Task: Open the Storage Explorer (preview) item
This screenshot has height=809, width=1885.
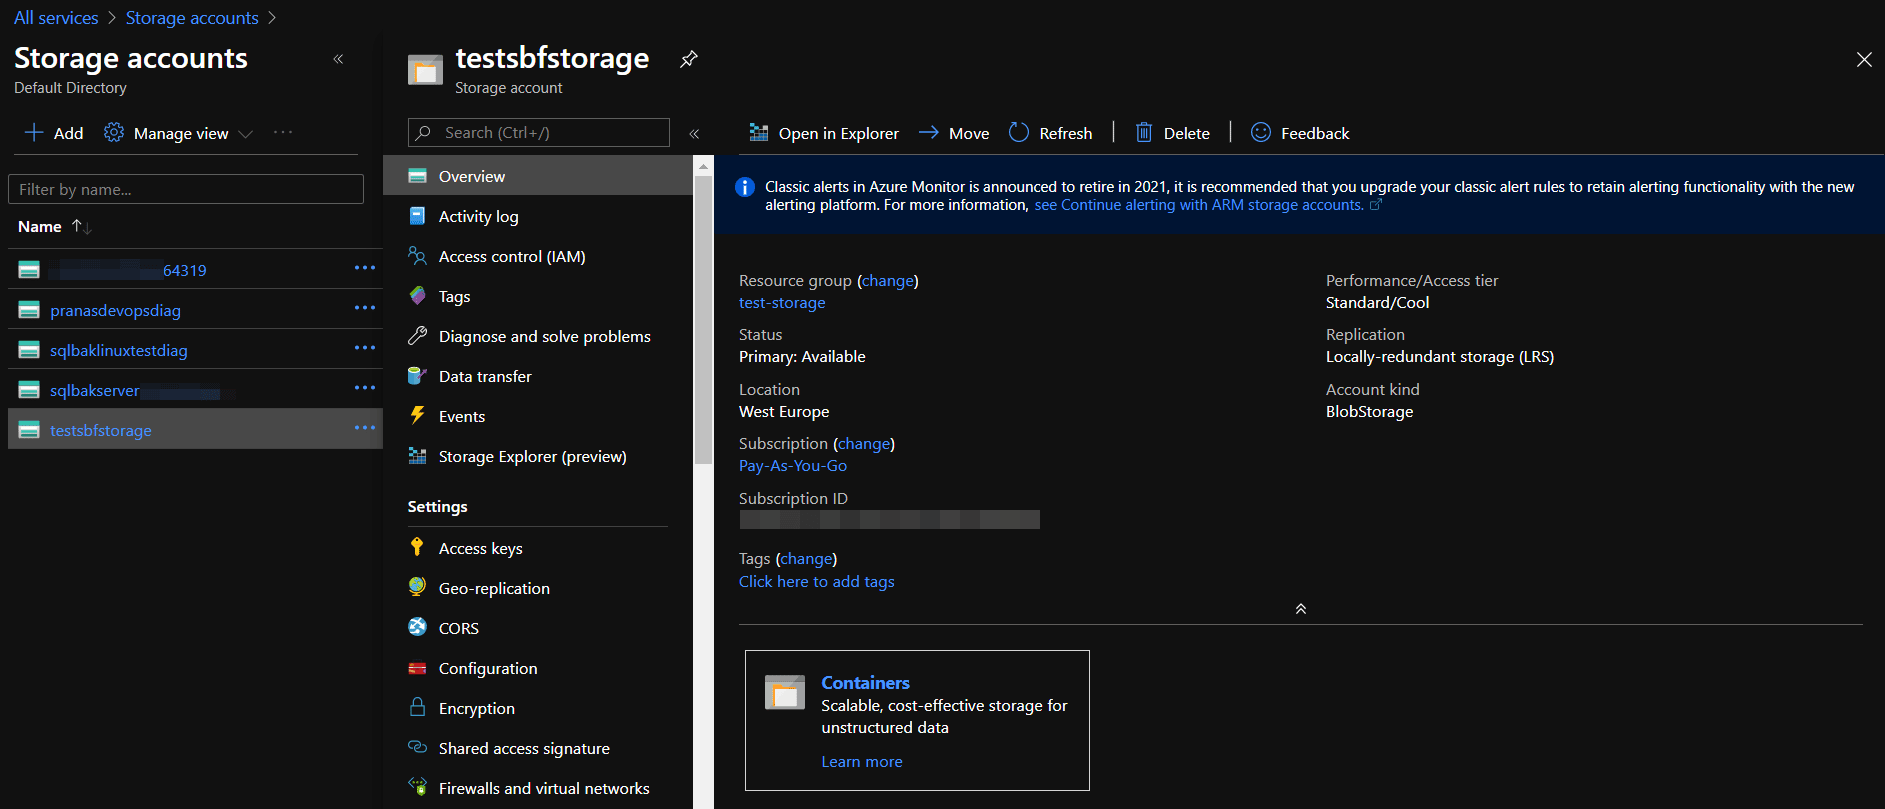Action: pyautogui.click(x=538, y=456)
